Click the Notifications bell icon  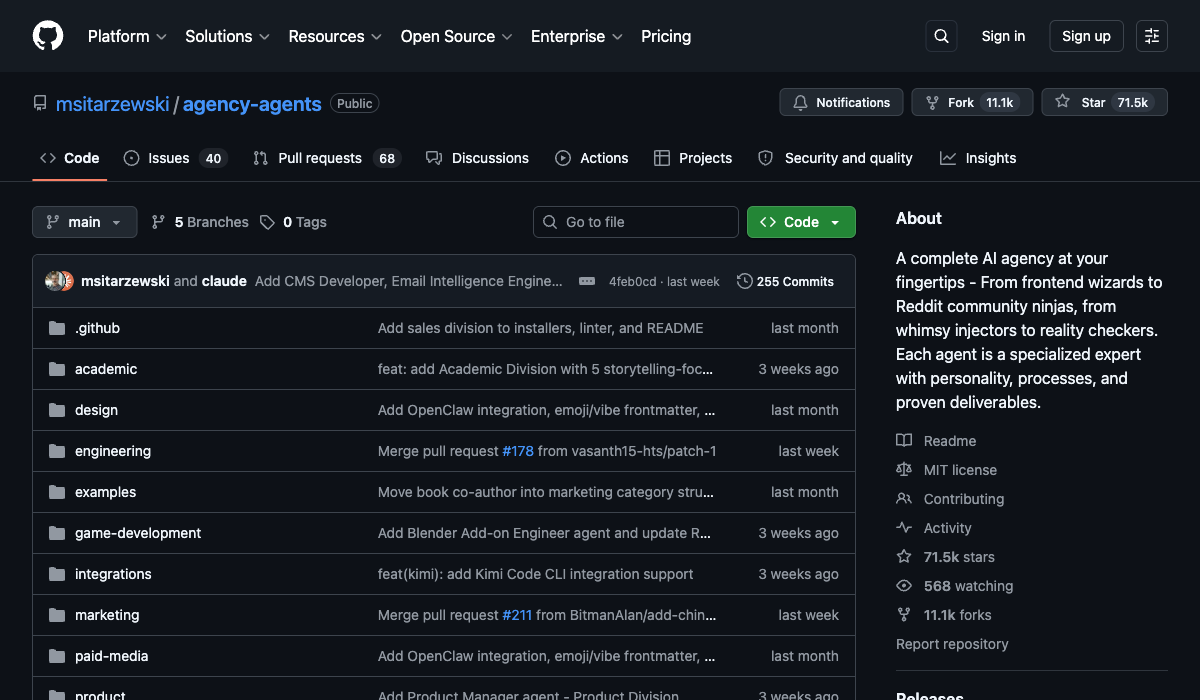pyautogui.click(x=800, y=102)
